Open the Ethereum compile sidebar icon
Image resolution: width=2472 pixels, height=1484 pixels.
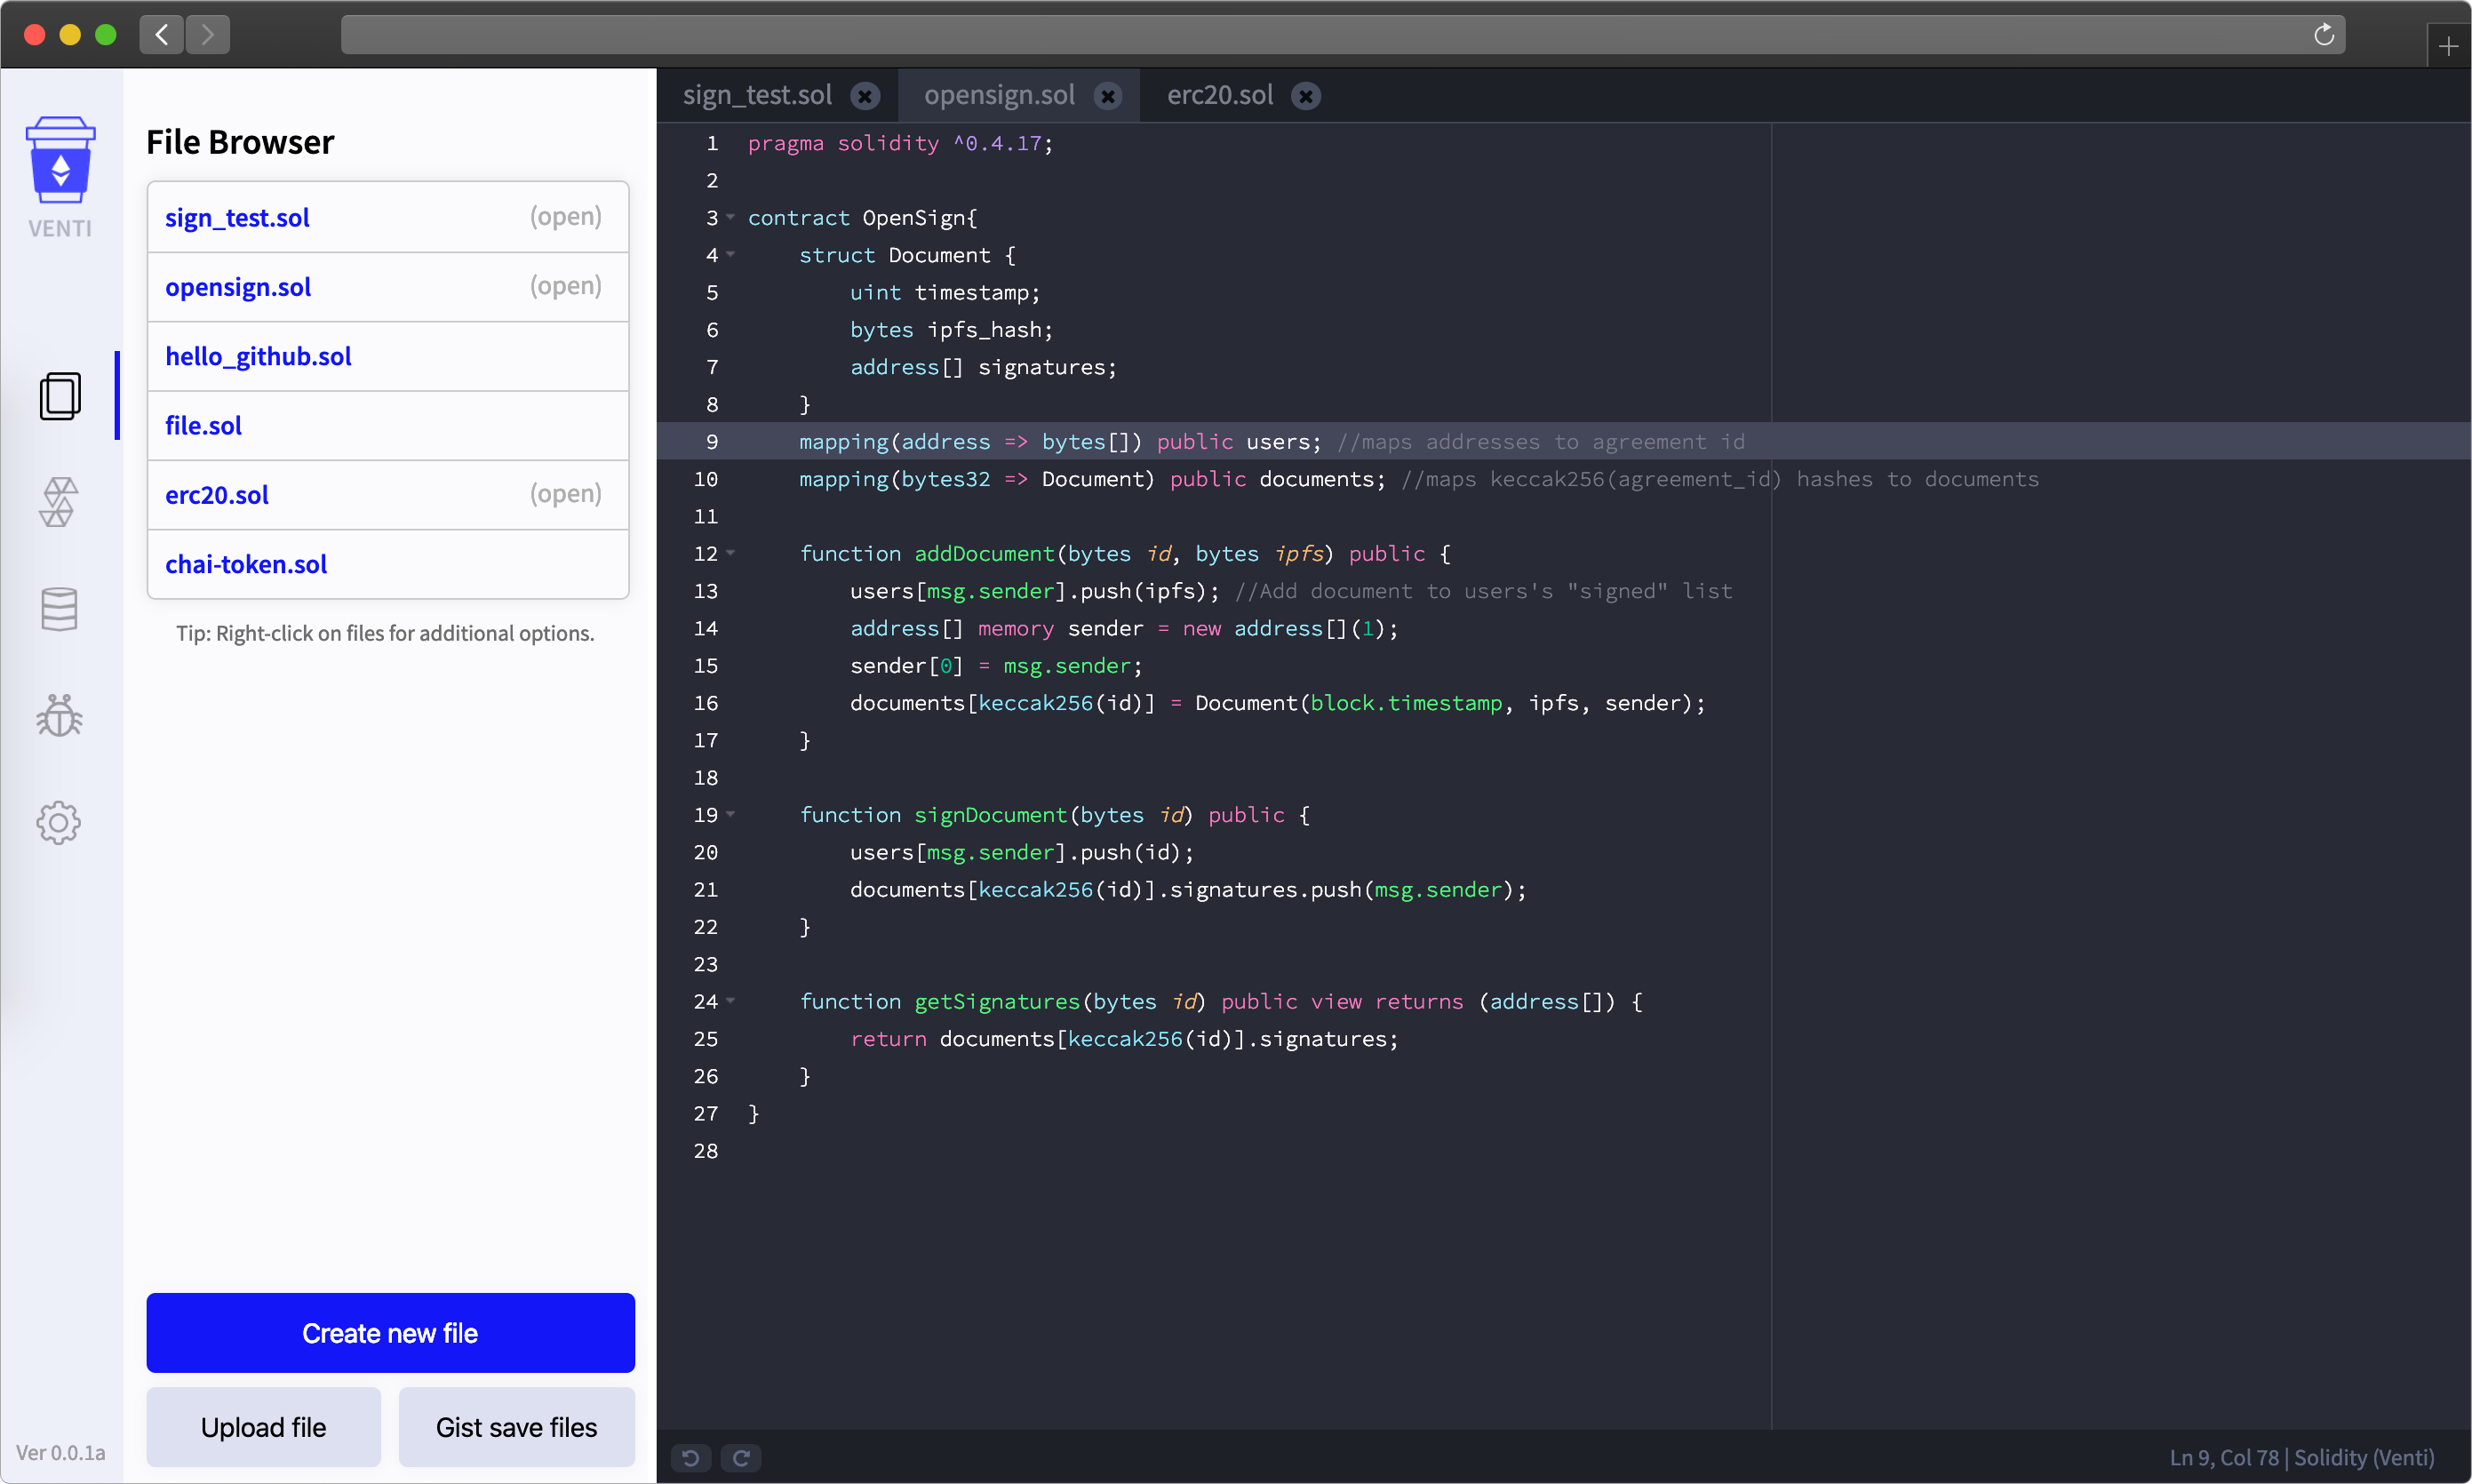(x=59, y=502)
